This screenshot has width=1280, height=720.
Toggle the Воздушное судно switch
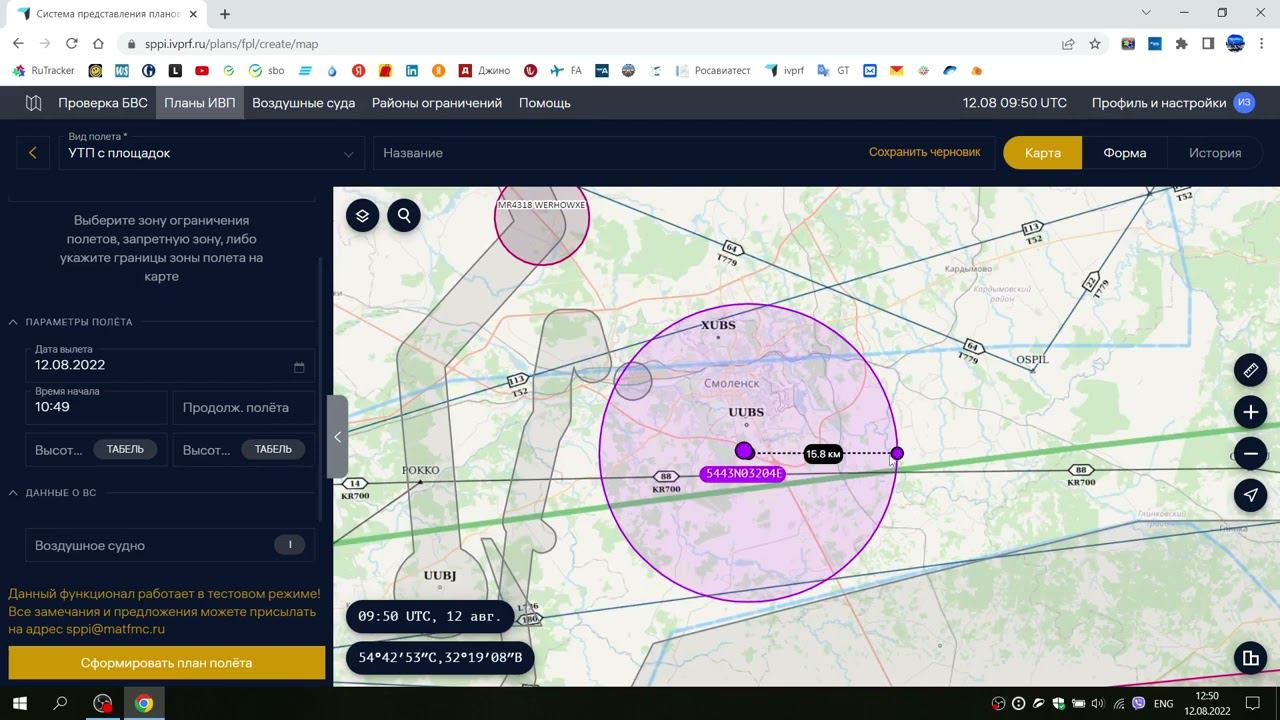click(290, 545)
